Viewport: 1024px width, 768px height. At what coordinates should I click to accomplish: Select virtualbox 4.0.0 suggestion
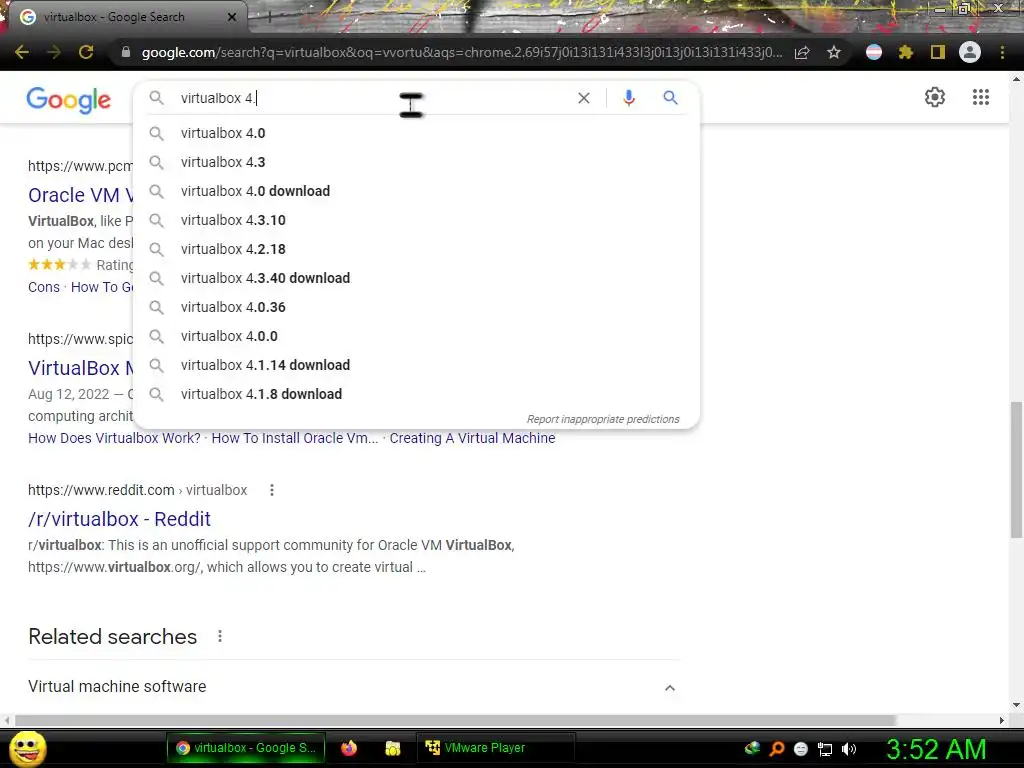[417, 336]
